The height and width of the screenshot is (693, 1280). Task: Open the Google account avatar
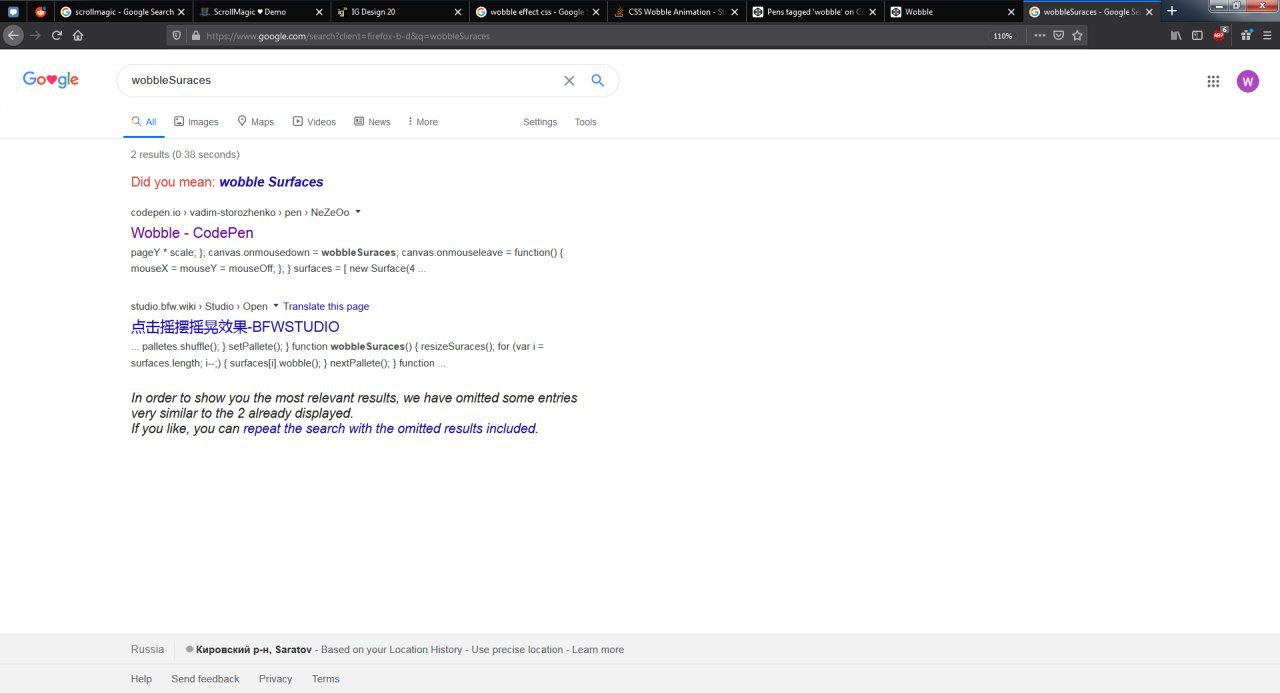1248,81
